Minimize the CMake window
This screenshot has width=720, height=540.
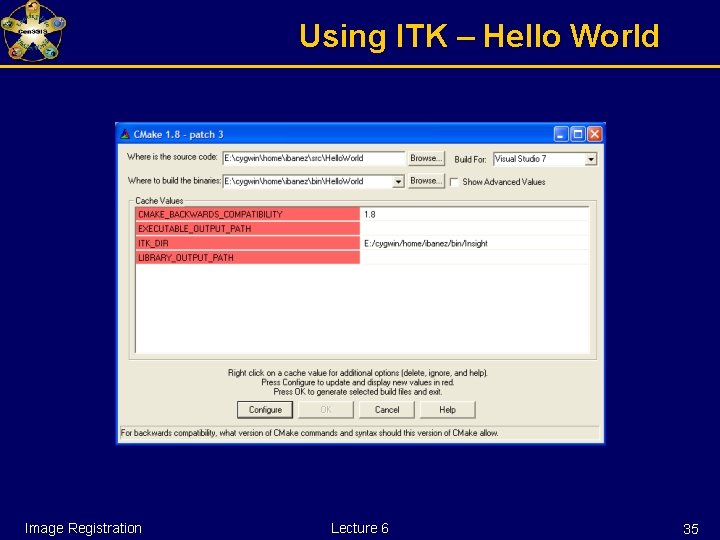point(561,135)
